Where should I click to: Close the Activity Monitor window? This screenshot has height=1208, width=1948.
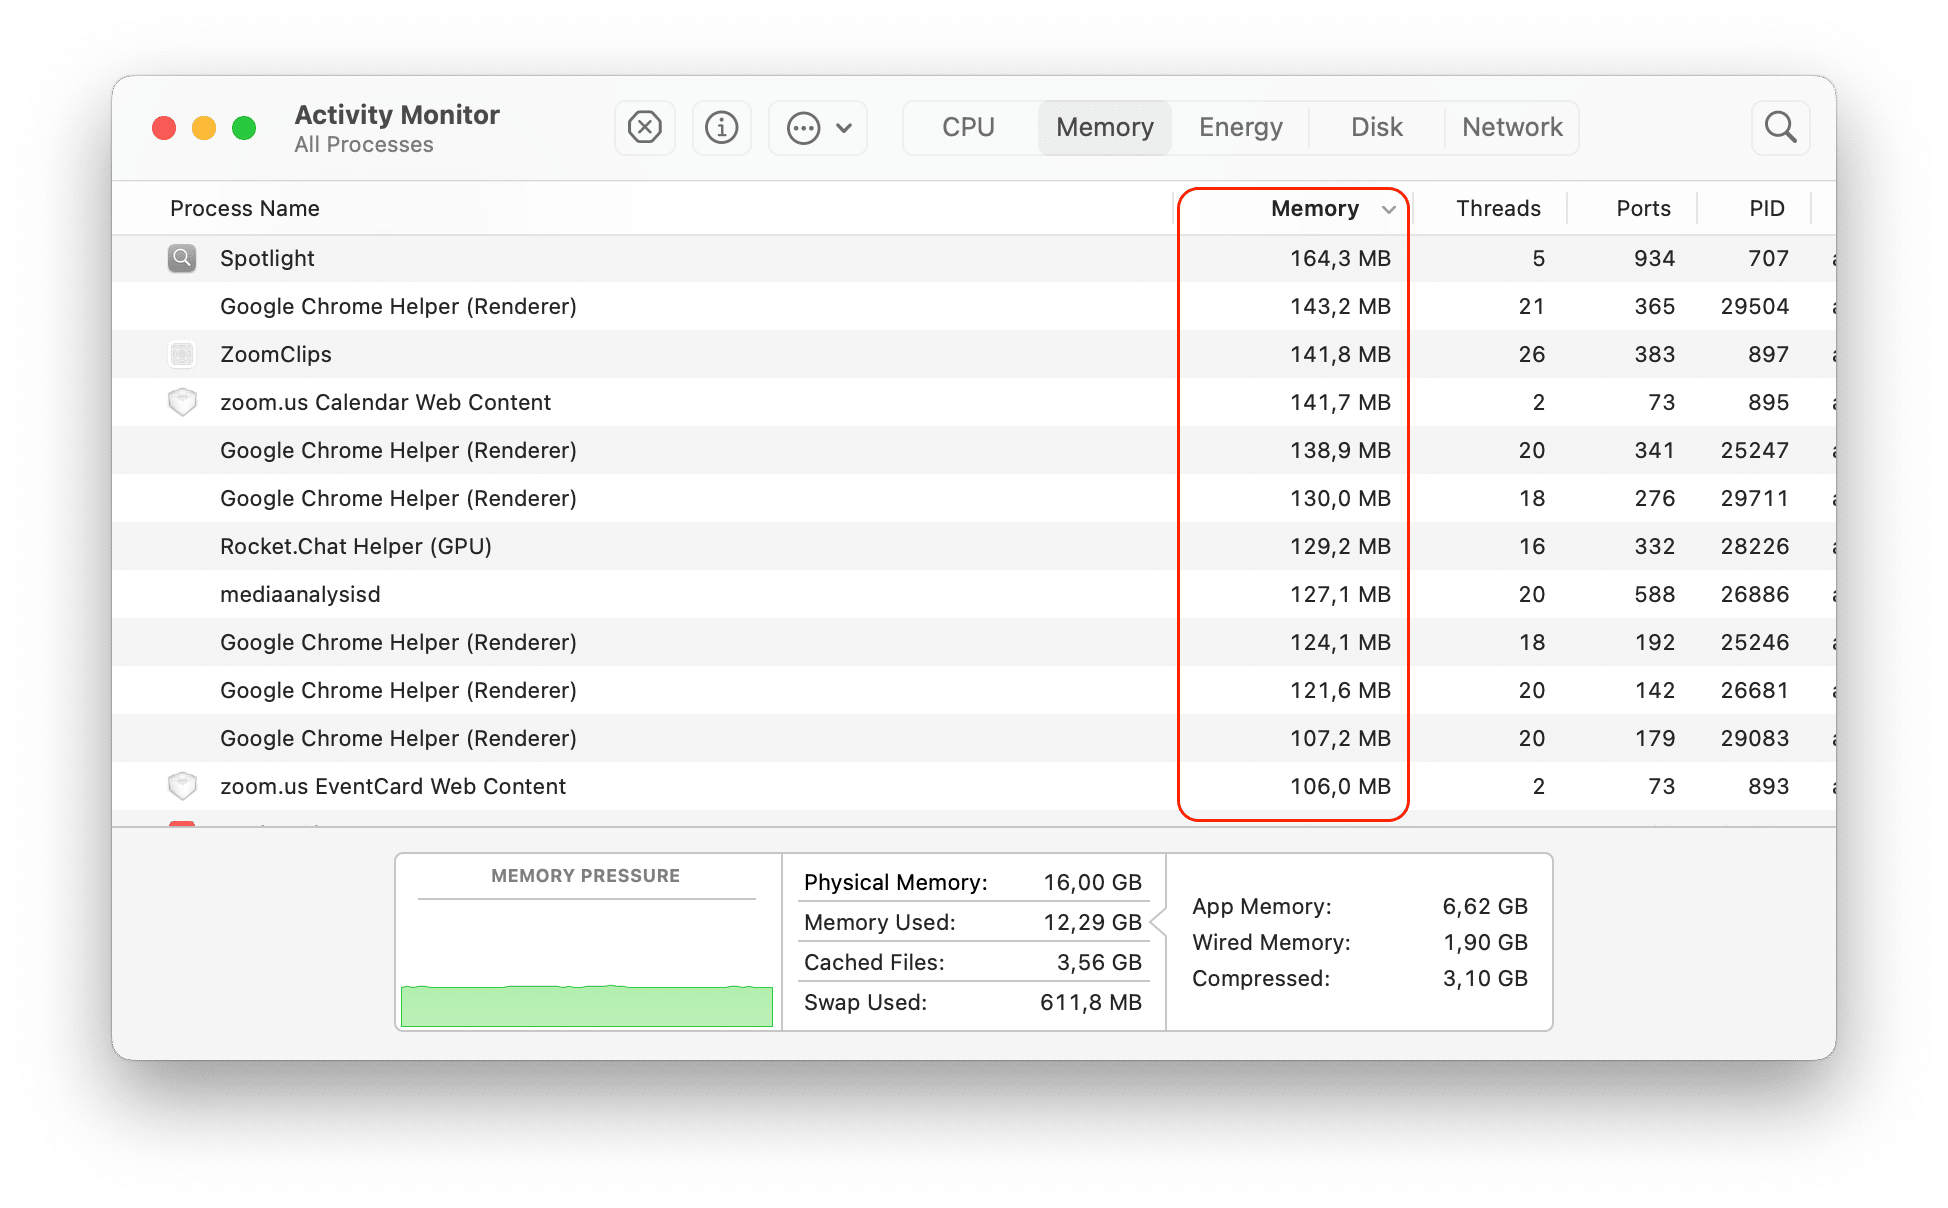tap(164, 128)
